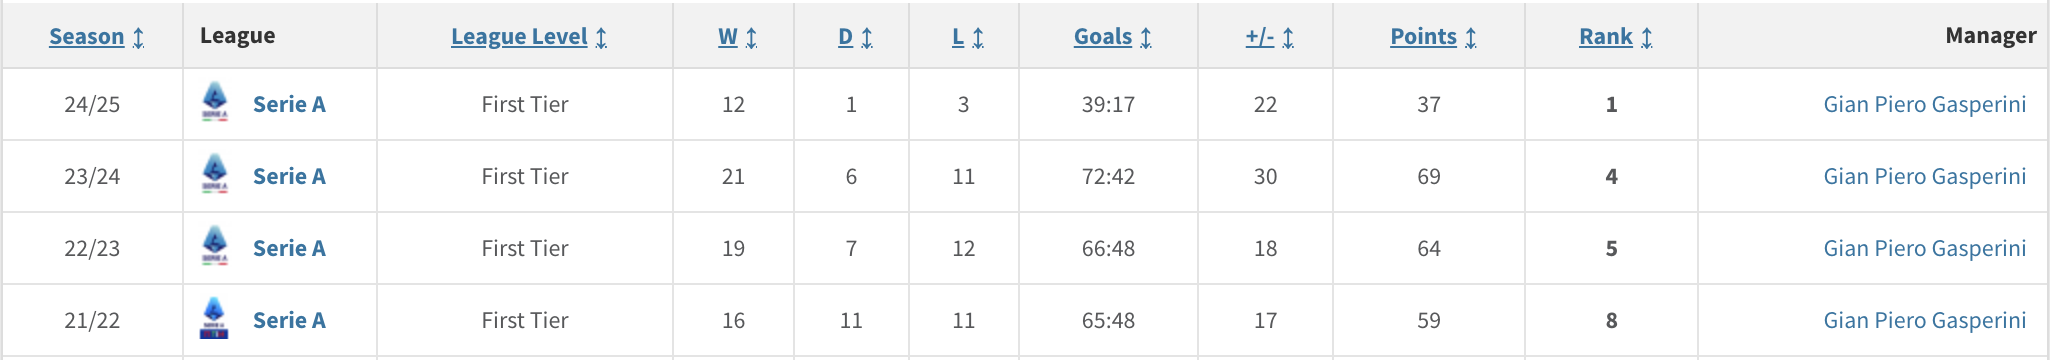This screenshot has height=360, width=2050.
Task: Open Gian Piero Gasperini in 24/25 row
Action: [1925, 104]
